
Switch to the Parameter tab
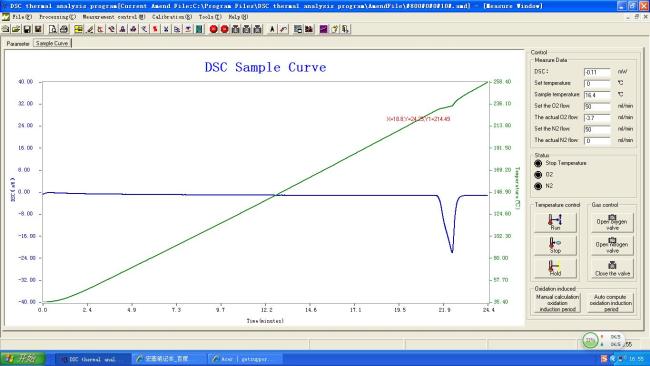(x=18, y=44)
